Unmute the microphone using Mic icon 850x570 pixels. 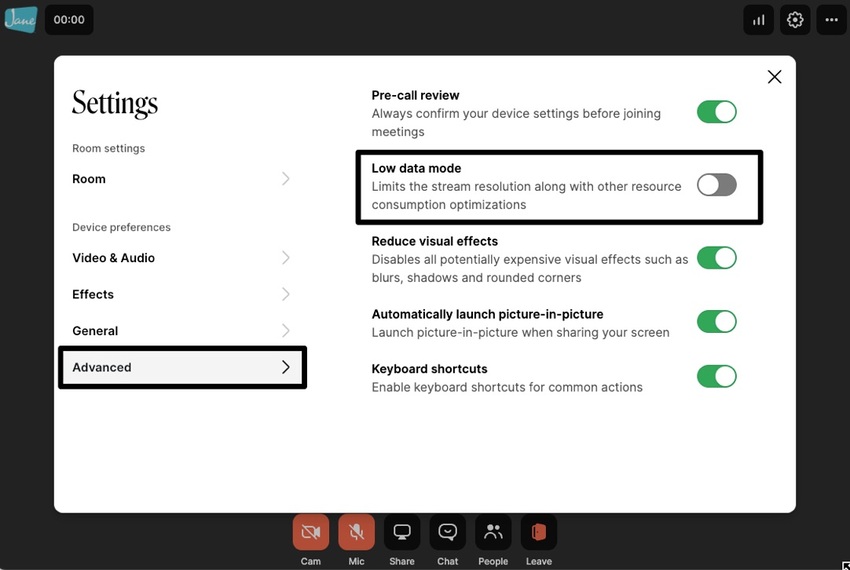356,532
